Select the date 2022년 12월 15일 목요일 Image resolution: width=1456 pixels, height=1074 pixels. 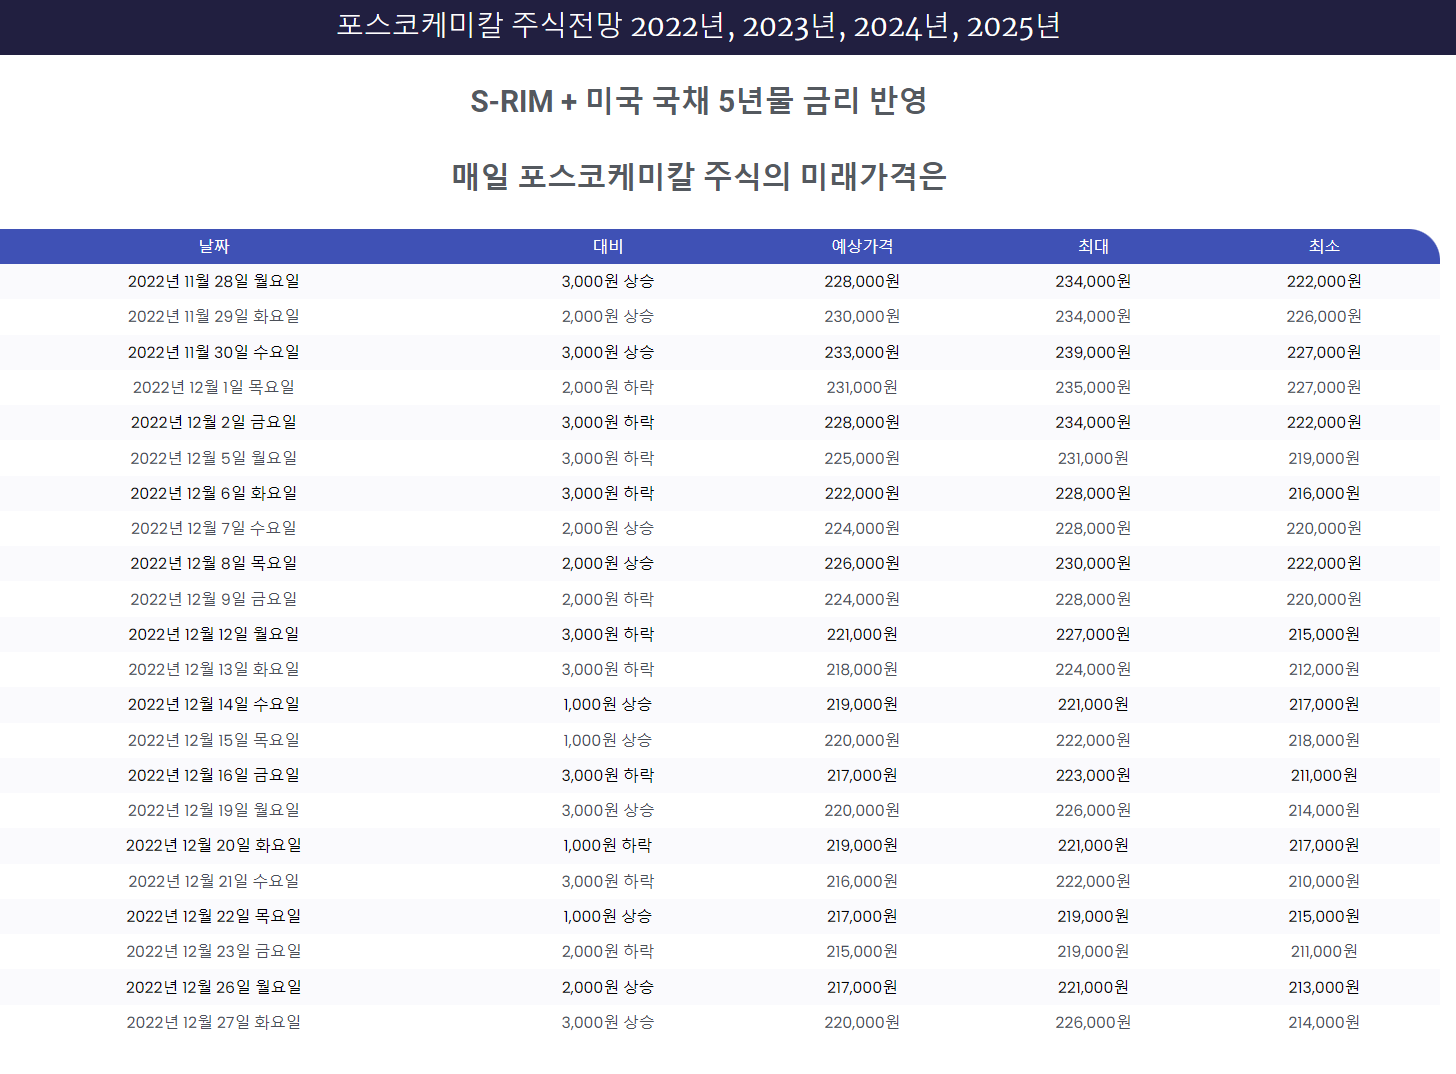[x=214, y=740]
